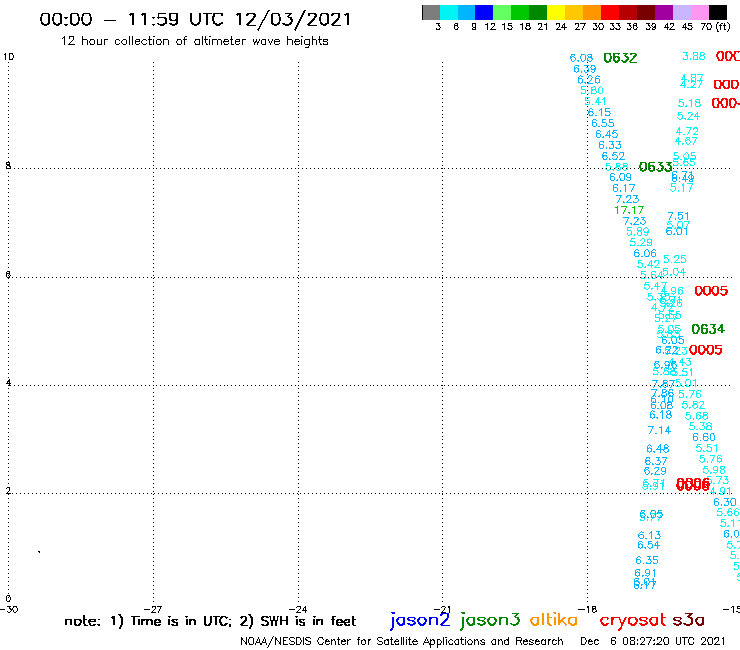Screen dimensions: 740x650
Task: Click the pink legend swatch
Action: click(x=699, y=12)
